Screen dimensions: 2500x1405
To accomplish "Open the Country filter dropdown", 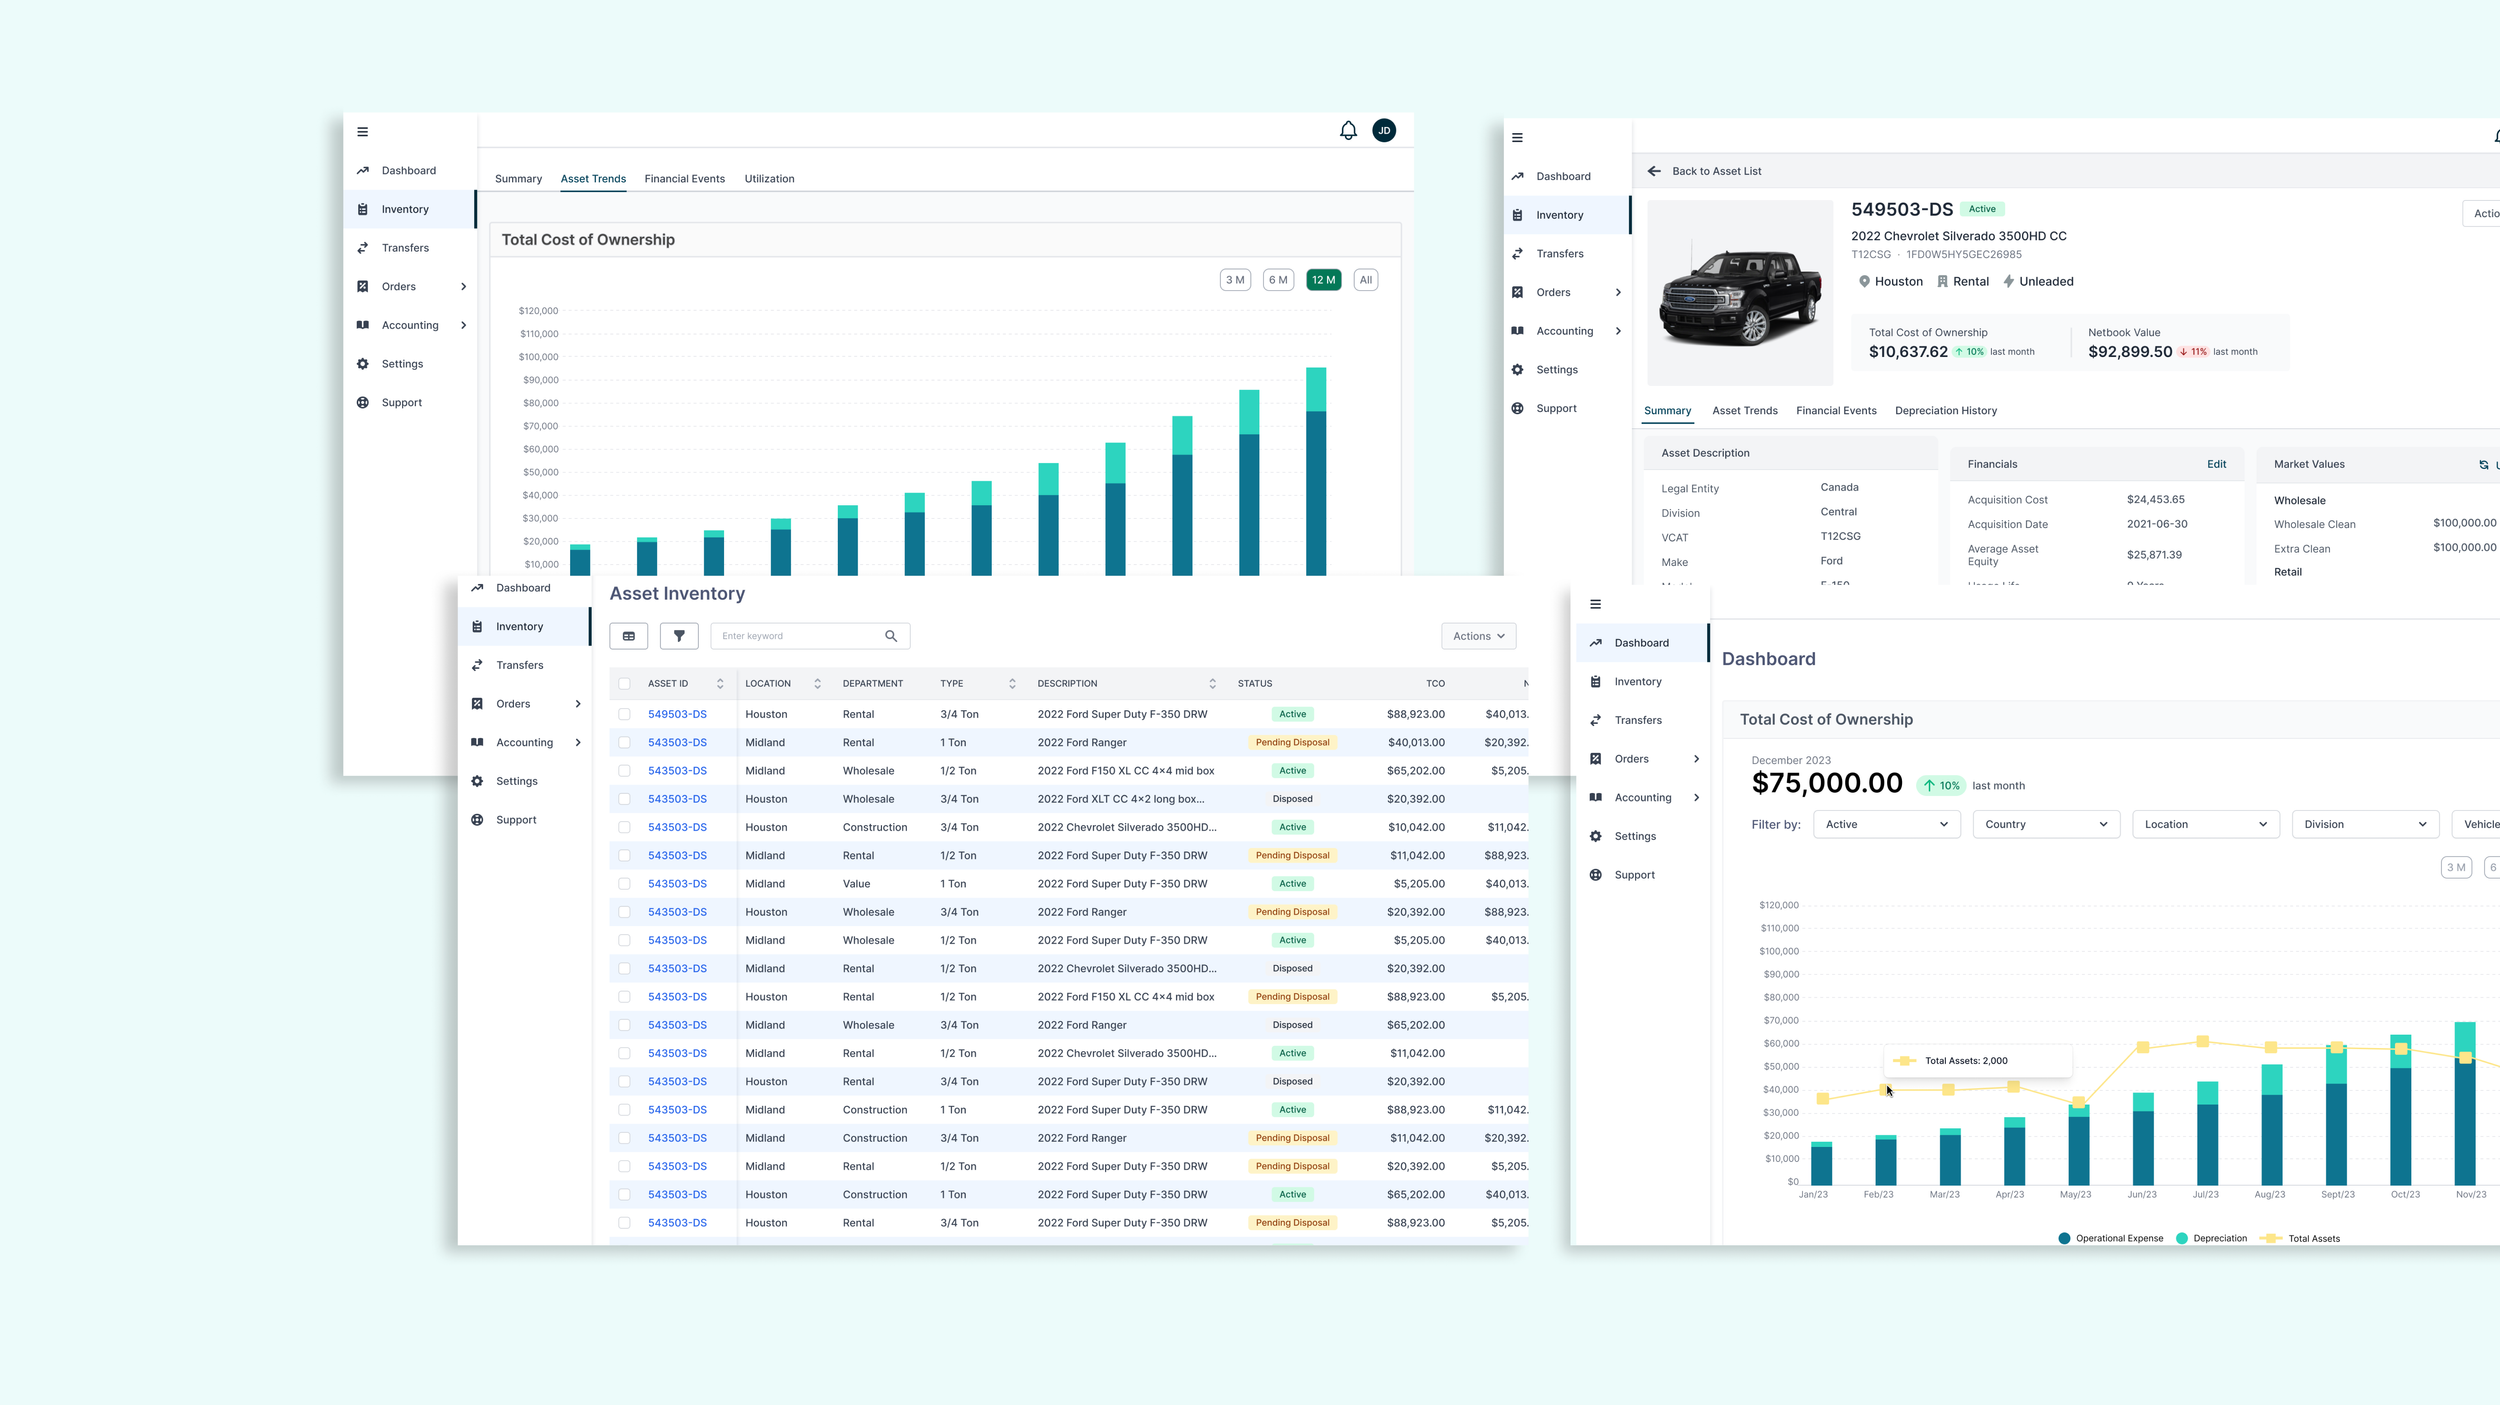I will (x=2045, y=824).
